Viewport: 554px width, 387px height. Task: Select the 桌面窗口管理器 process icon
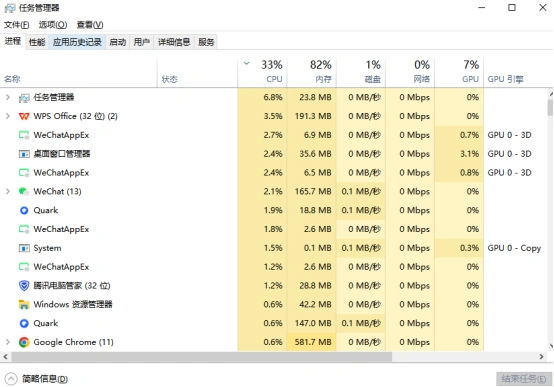24,154
